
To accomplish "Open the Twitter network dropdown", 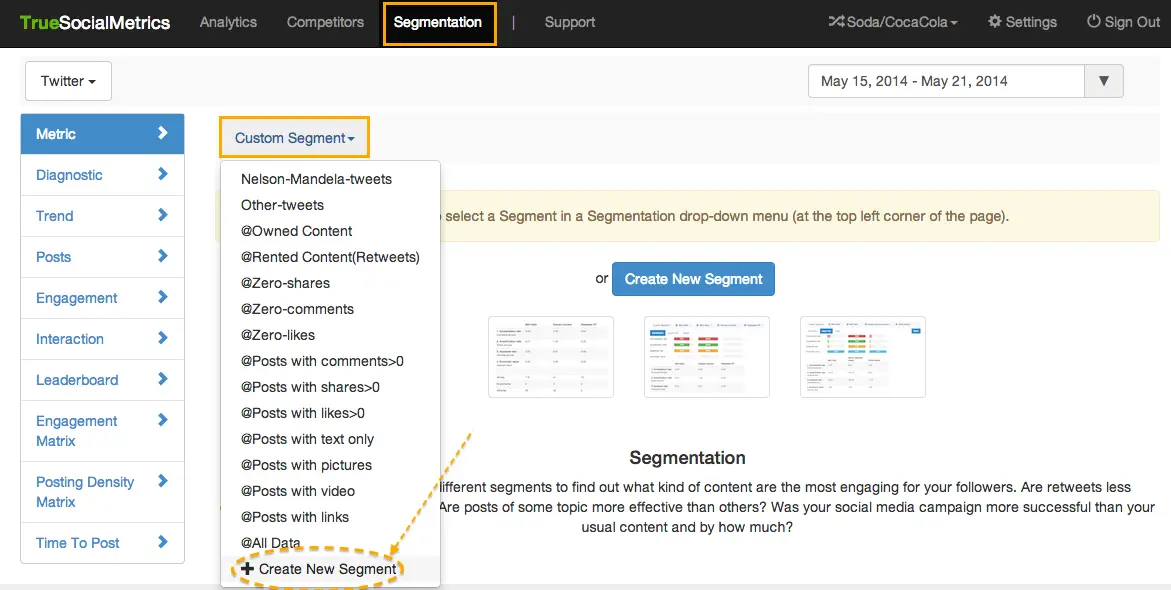I will pyautogui.click(x=68, y=81).
